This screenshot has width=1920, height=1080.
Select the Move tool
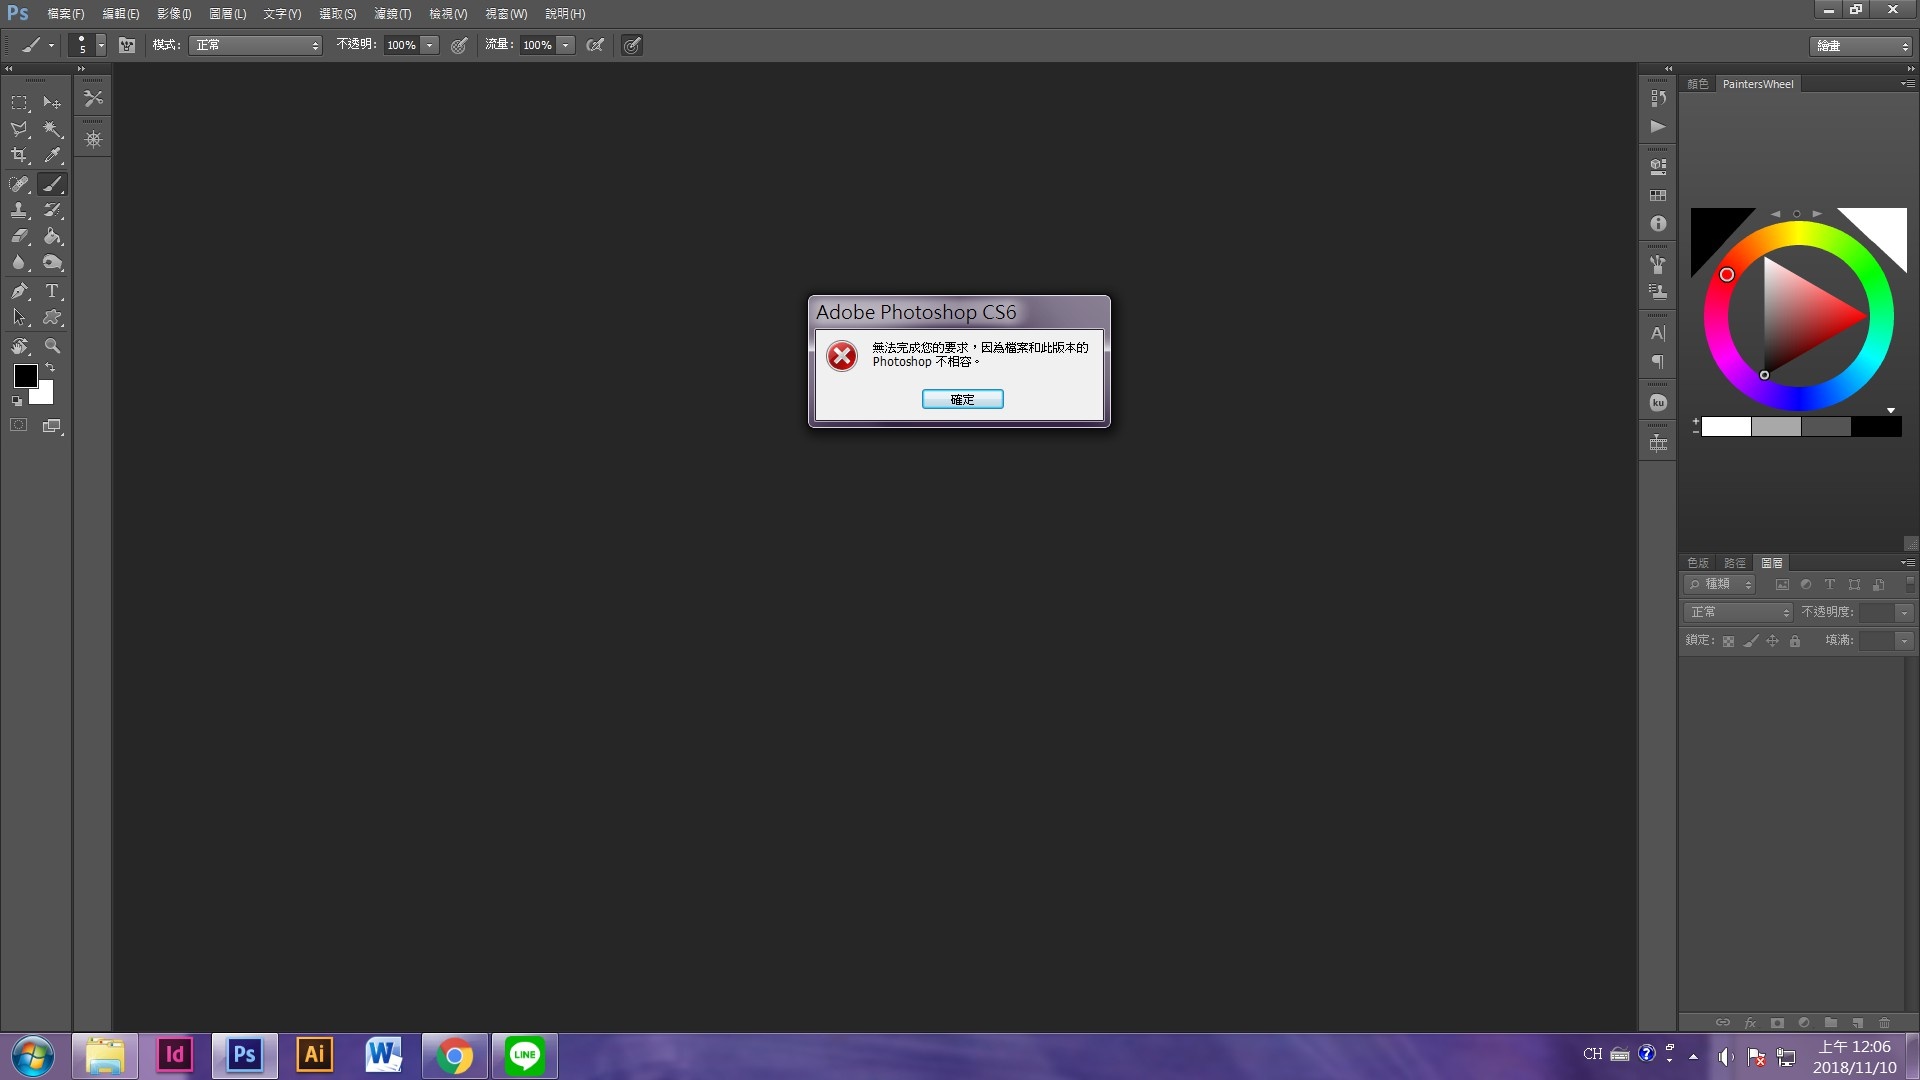point(52,103)
